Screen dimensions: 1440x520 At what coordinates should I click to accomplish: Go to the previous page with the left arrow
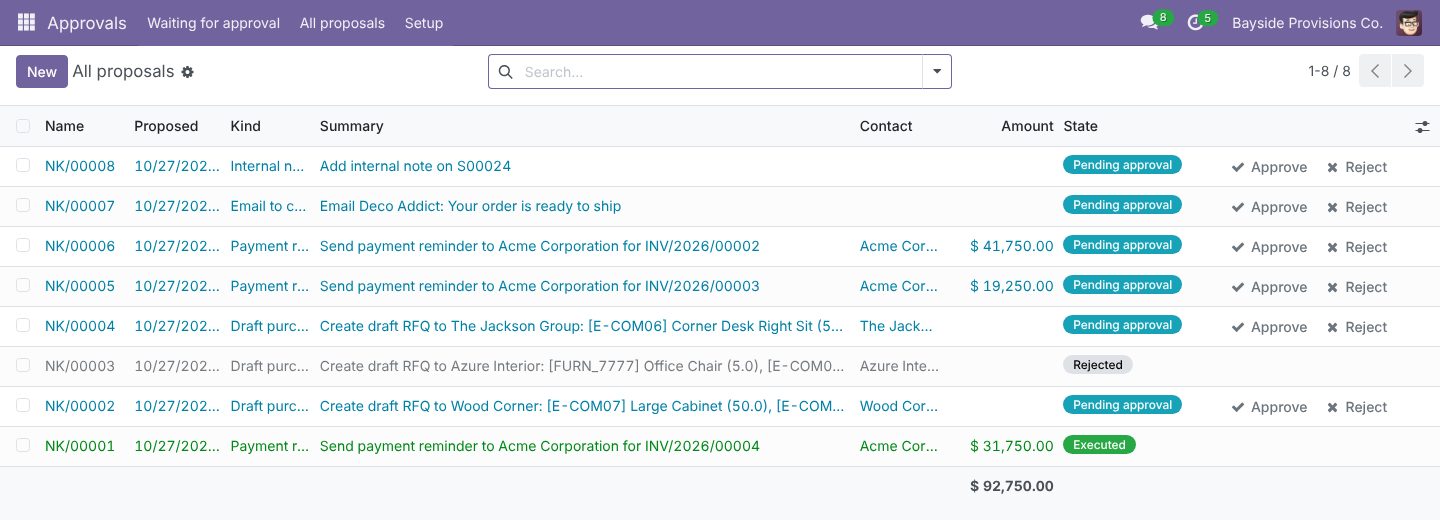point(1375,71)
